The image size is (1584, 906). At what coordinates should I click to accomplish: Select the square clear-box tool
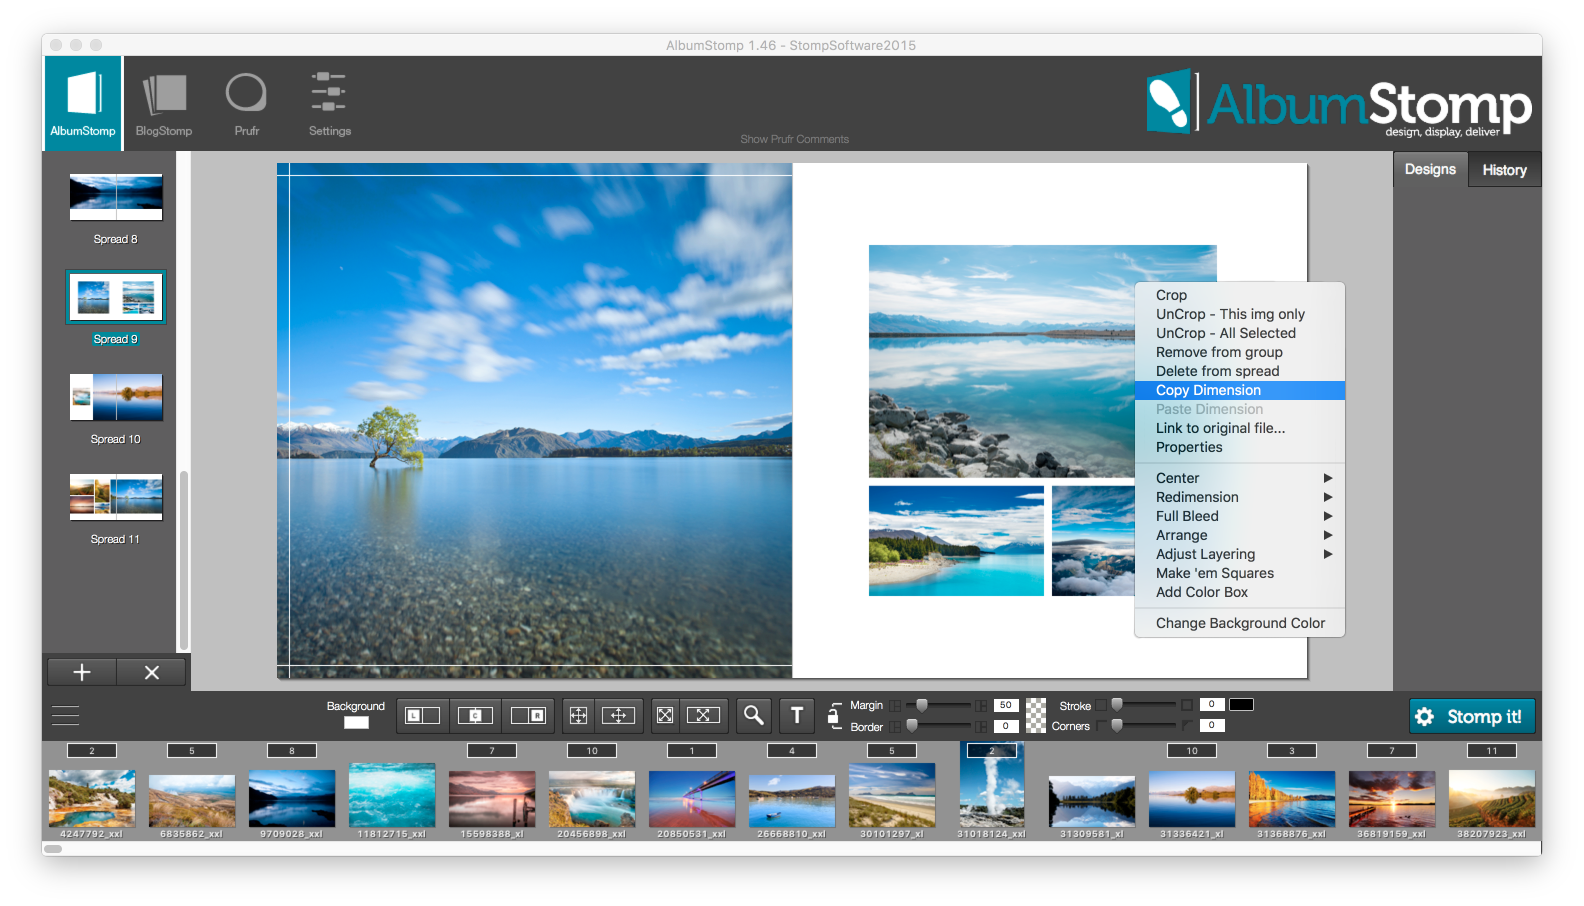(x=665, y=715)
